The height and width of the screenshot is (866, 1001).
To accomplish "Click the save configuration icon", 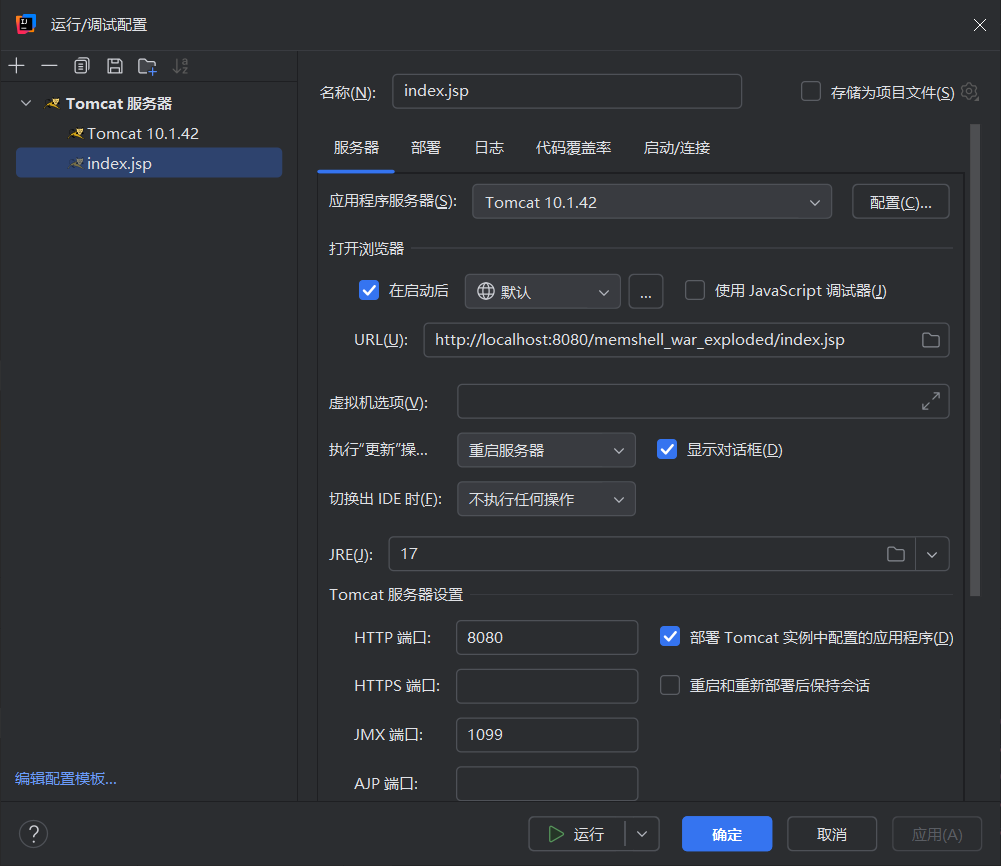I will coord(115,66).
